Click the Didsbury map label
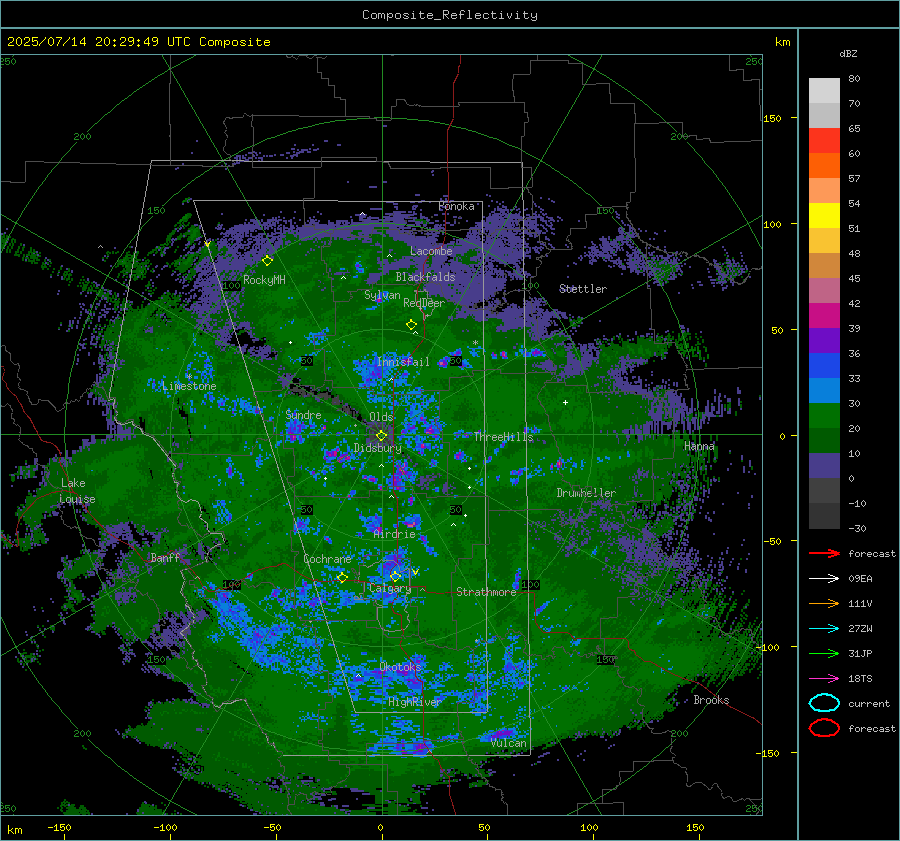900x841 pixels. 378,448
